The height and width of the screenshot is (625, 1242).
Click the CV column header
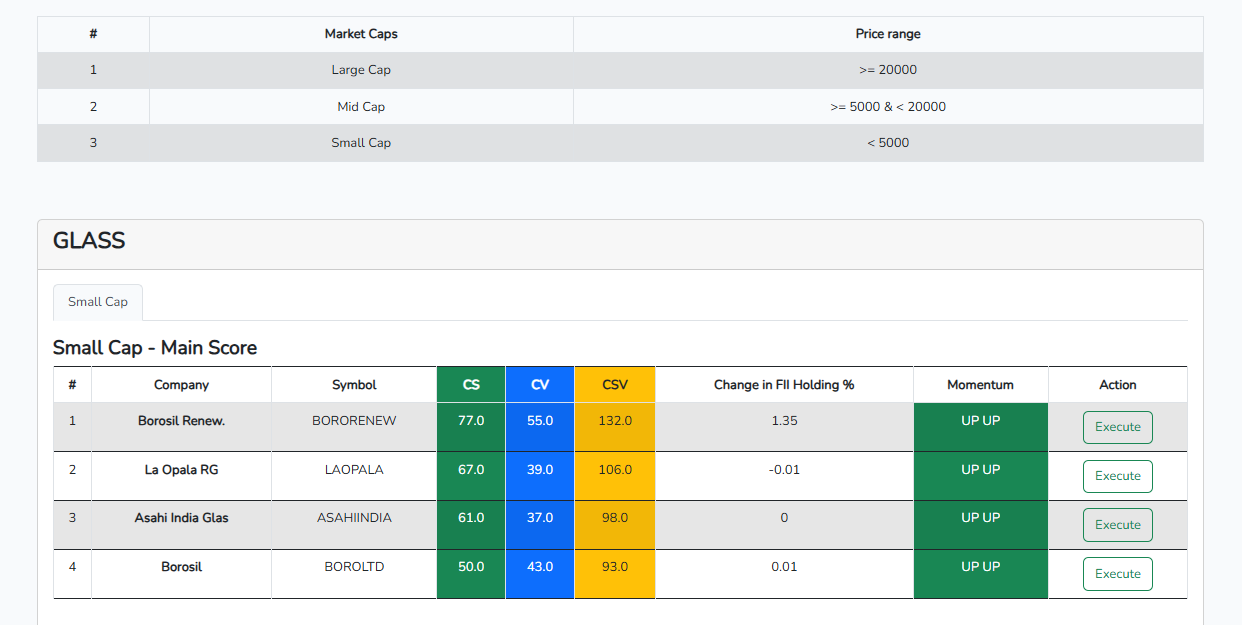540,385
